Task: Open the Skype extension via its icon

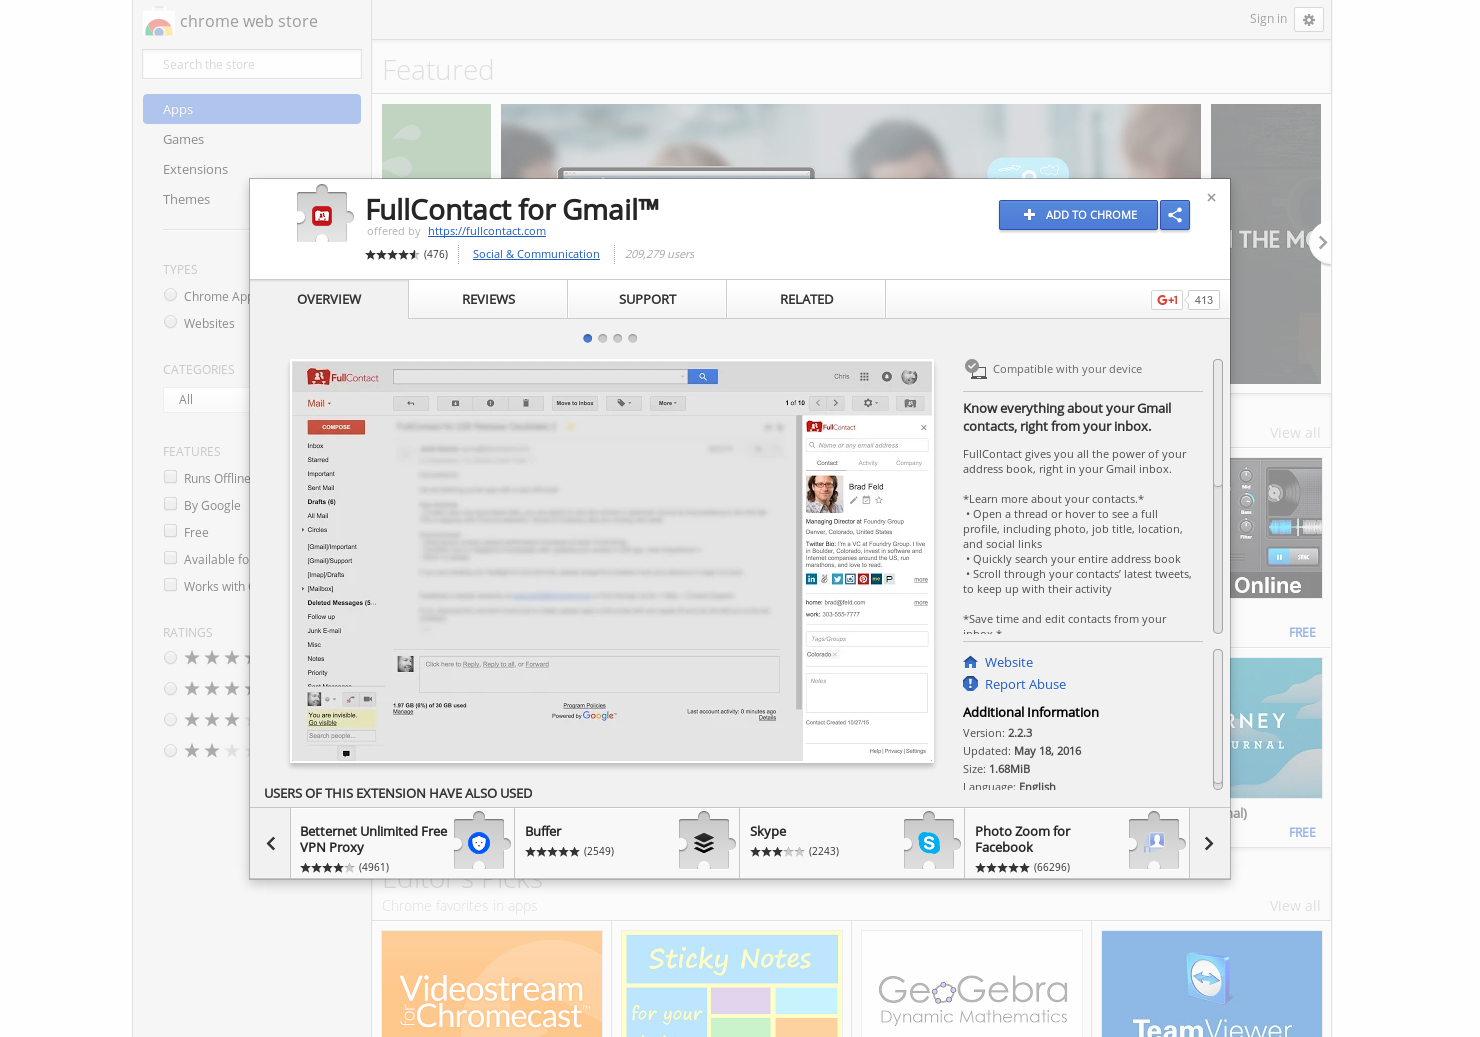Action: pos(930,842)
